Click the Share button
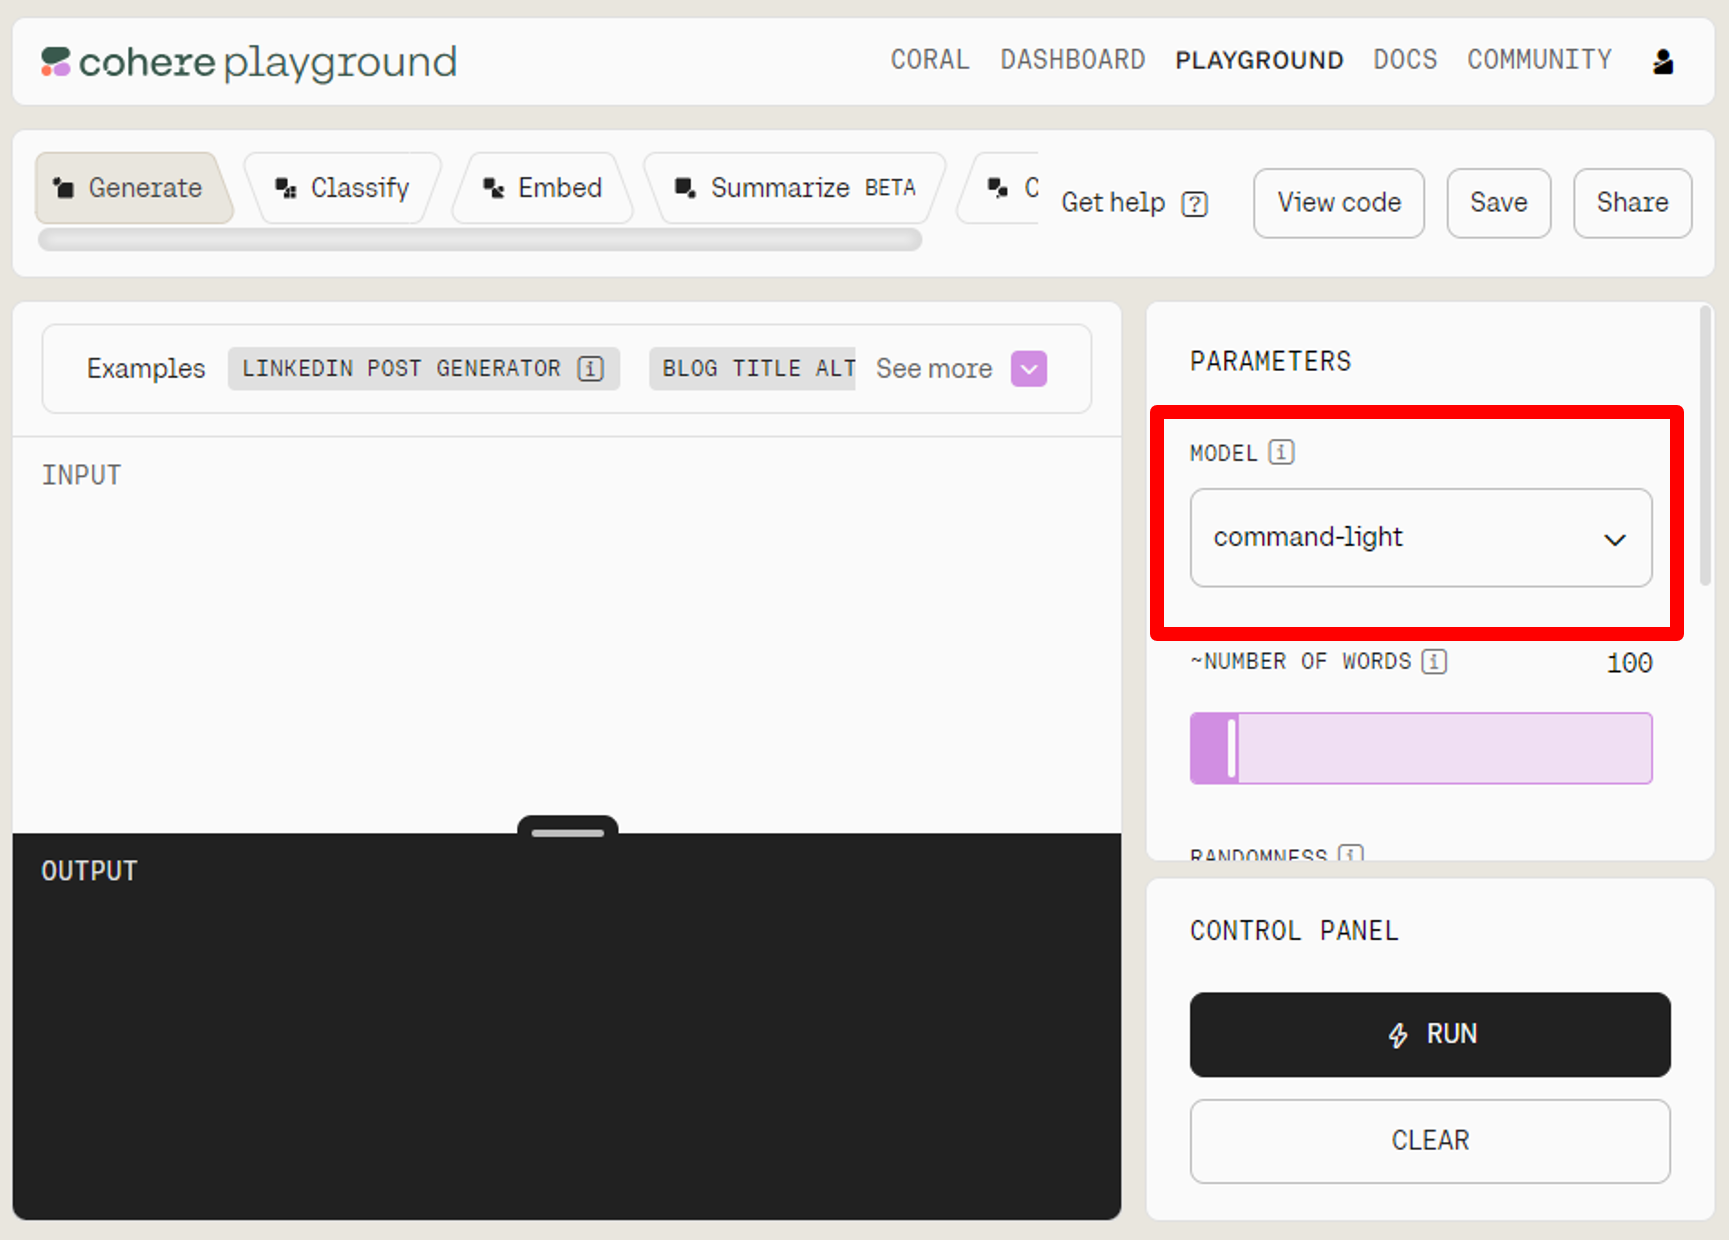Screen dimensions: 1729x1240 click(x=1633, y=203)
